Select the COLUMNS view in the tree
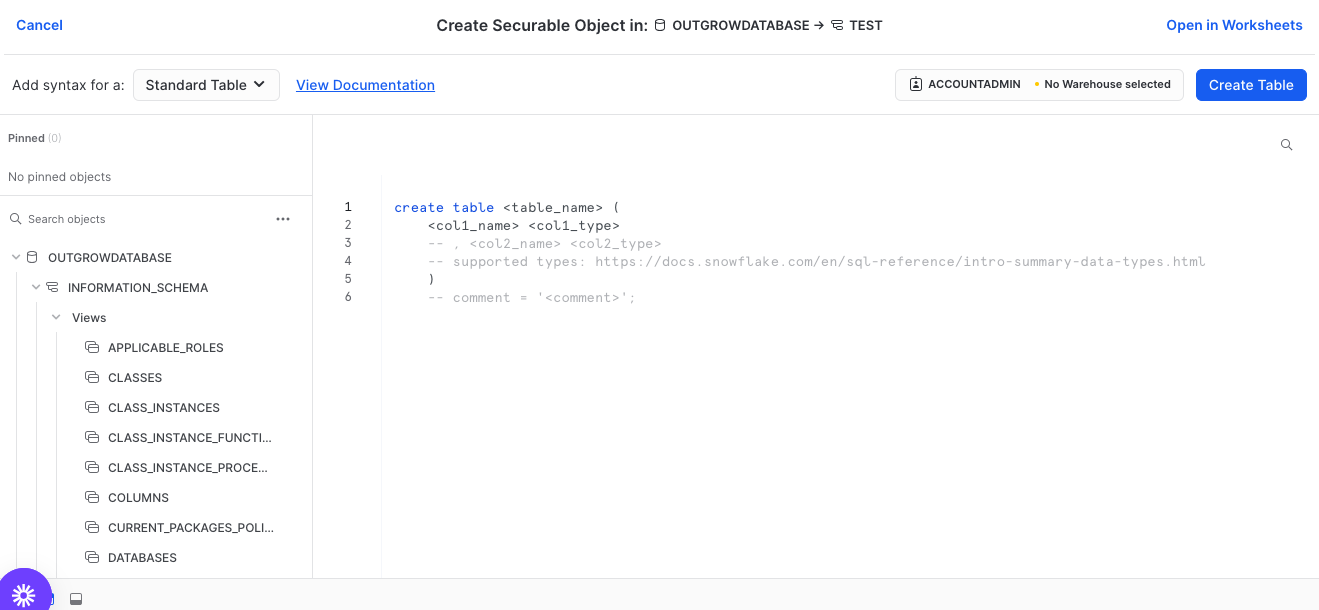Image resolution: width=1319 pixels, height=610 pixels. pyautogui.click(x=138, y=498)
